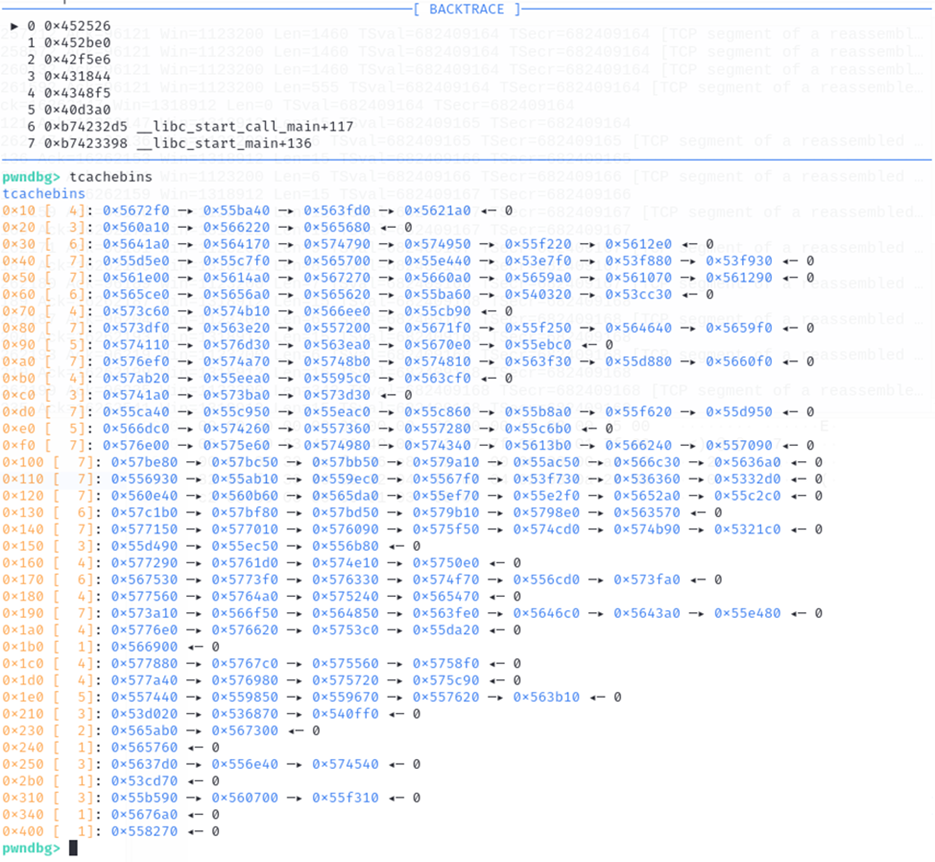Click __libc_start_main+136 symbol
Screen dimensions: 935x862
[x=224, y=143]
